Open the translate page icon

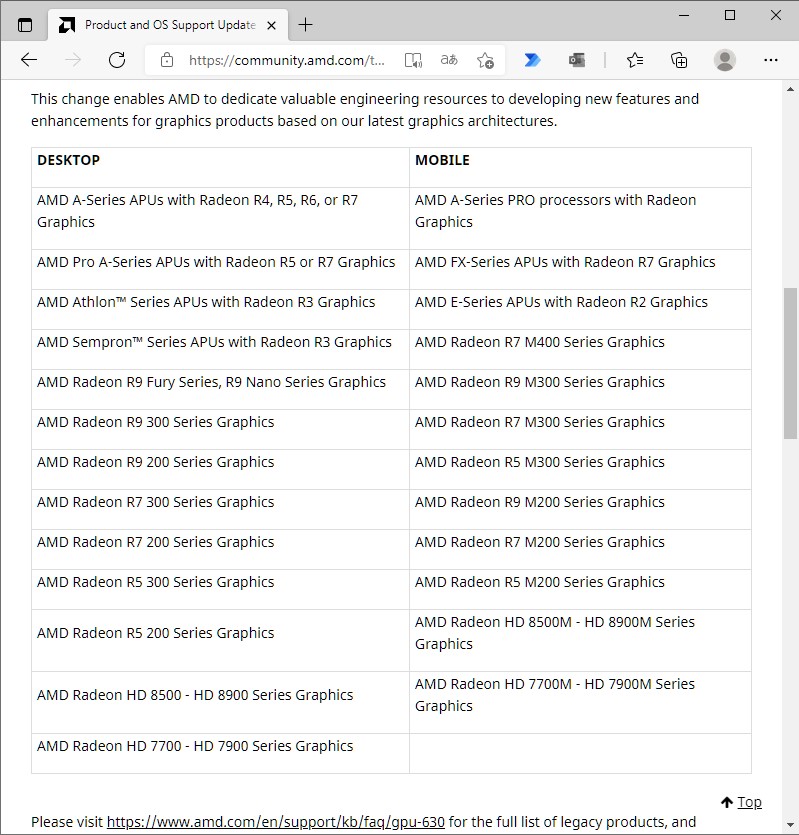pyautogui.click(x=449, y=60)
